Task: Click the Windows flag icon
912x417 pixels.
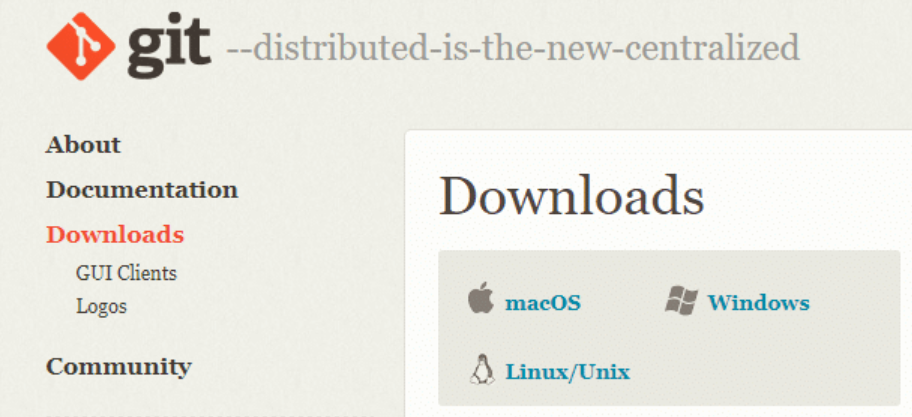Action: (681, 301)
